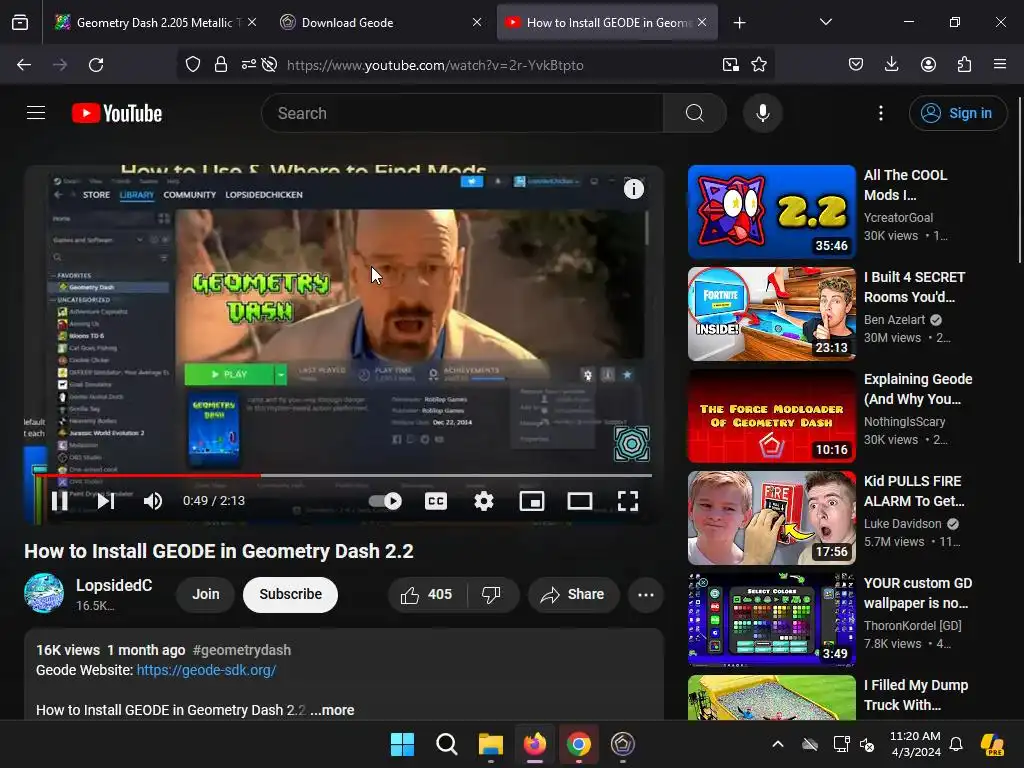This screenshot has width=1024, height=768.
Task: Open the Firefox View icon
Action: 20,23
